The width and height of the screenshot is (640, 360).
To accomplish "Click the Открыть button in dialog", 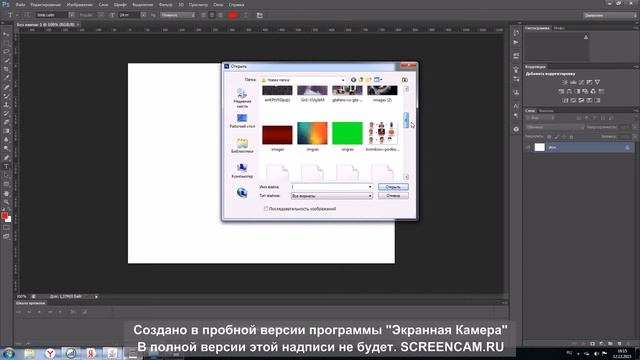I will (393, 187).
